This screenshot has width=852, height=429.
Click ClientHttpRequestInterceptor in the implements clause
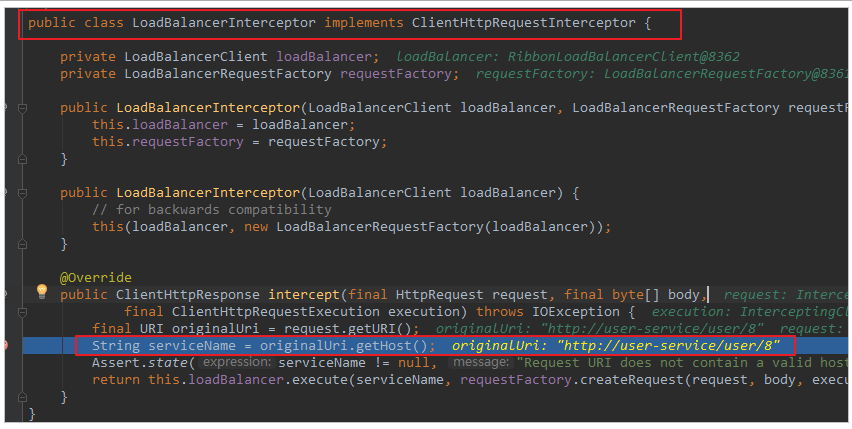pyautogui.click(x=524, y=23)
